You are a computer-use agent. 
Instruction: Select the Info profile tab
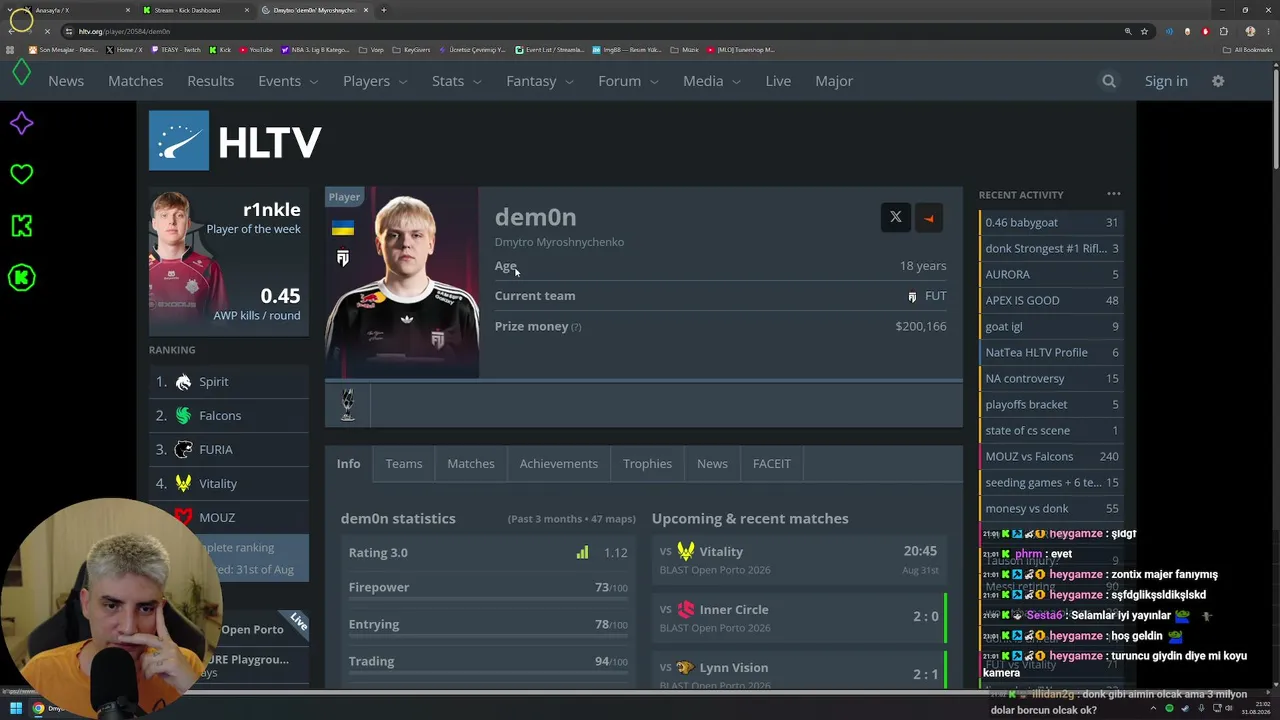[348, 464]
